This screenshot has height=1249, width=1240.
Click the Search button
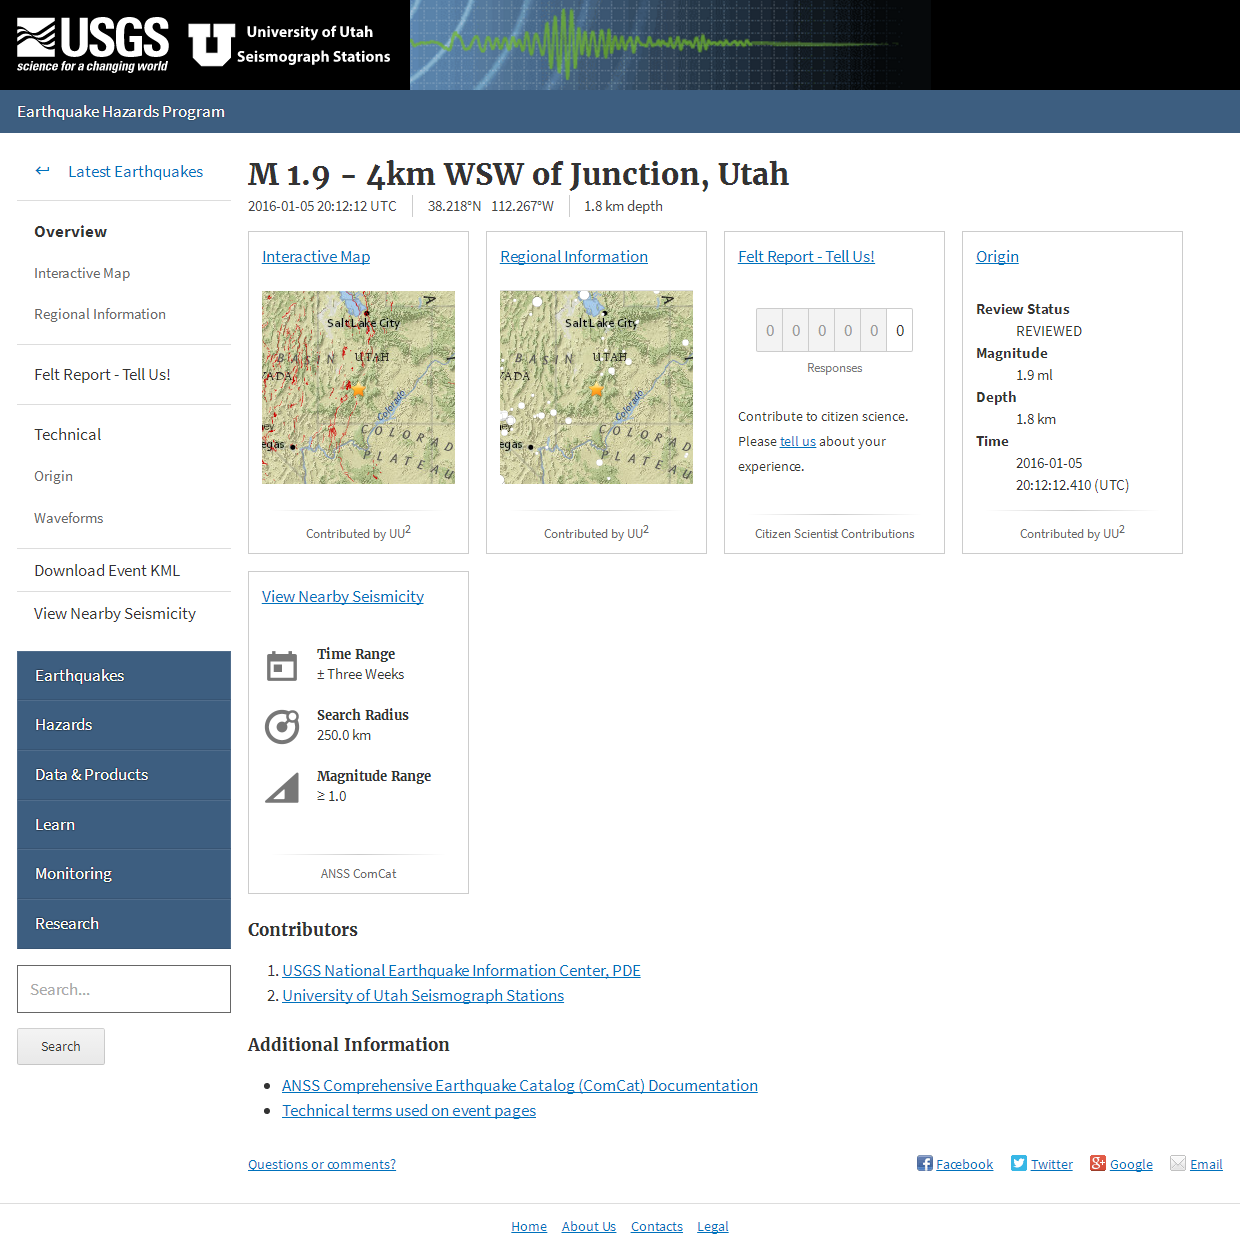(x=61, y=1046)
